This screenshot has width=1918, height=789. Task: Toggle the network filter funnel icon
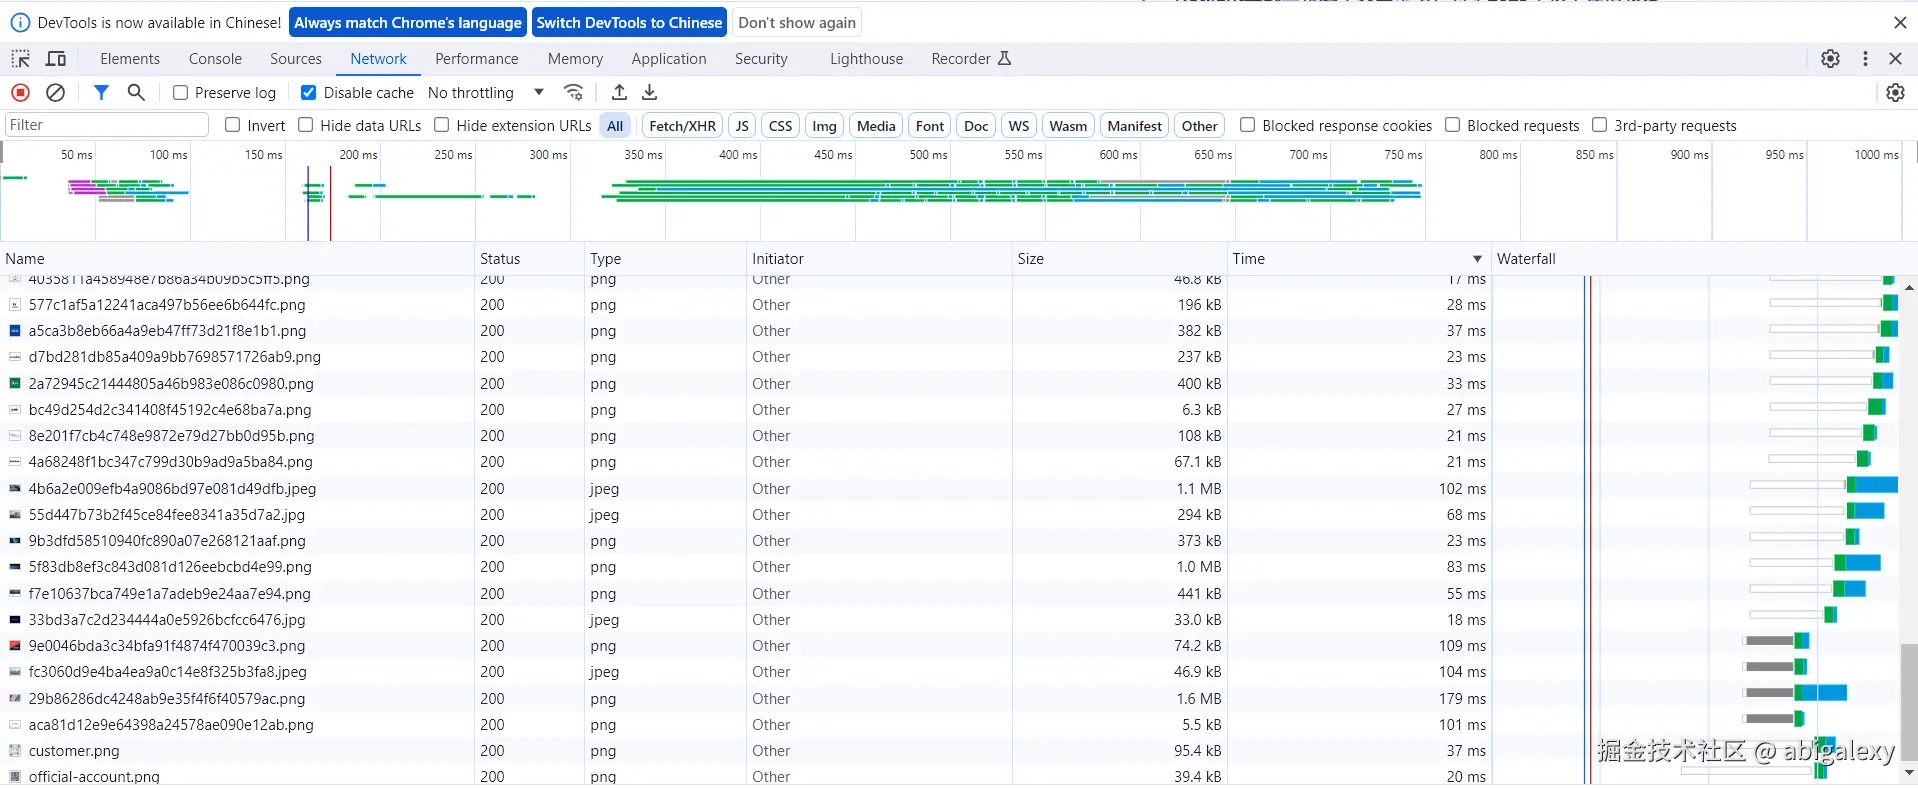click(x=101, y=92)
